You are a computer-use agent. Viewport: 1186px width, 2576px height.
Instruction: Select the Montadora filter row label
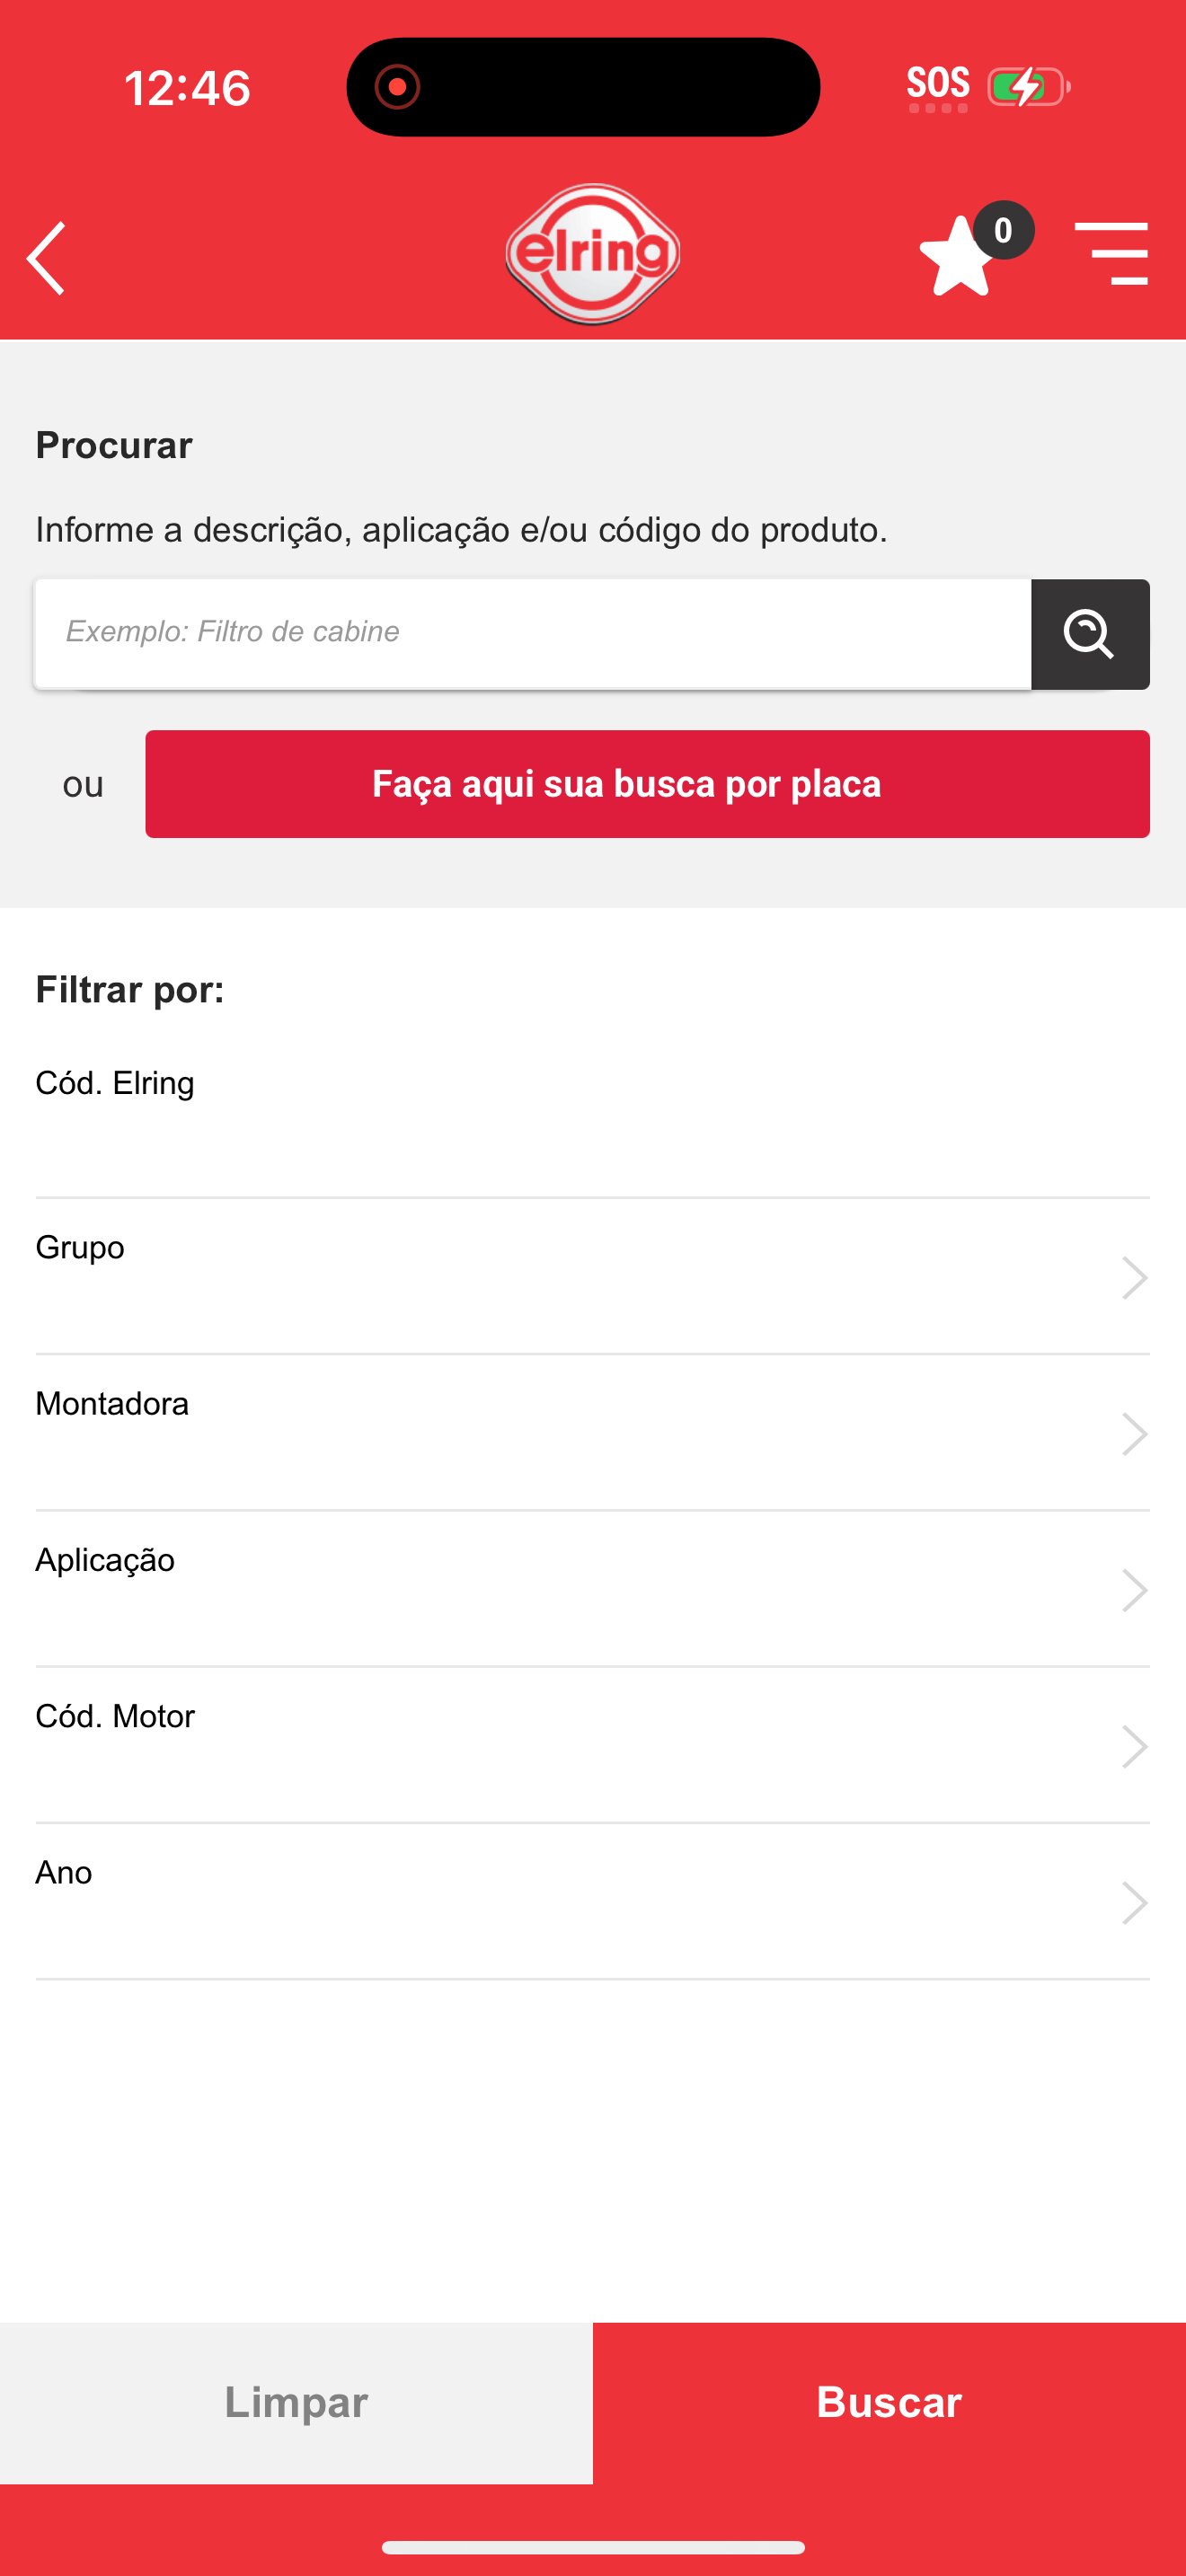pos(112,1403)
